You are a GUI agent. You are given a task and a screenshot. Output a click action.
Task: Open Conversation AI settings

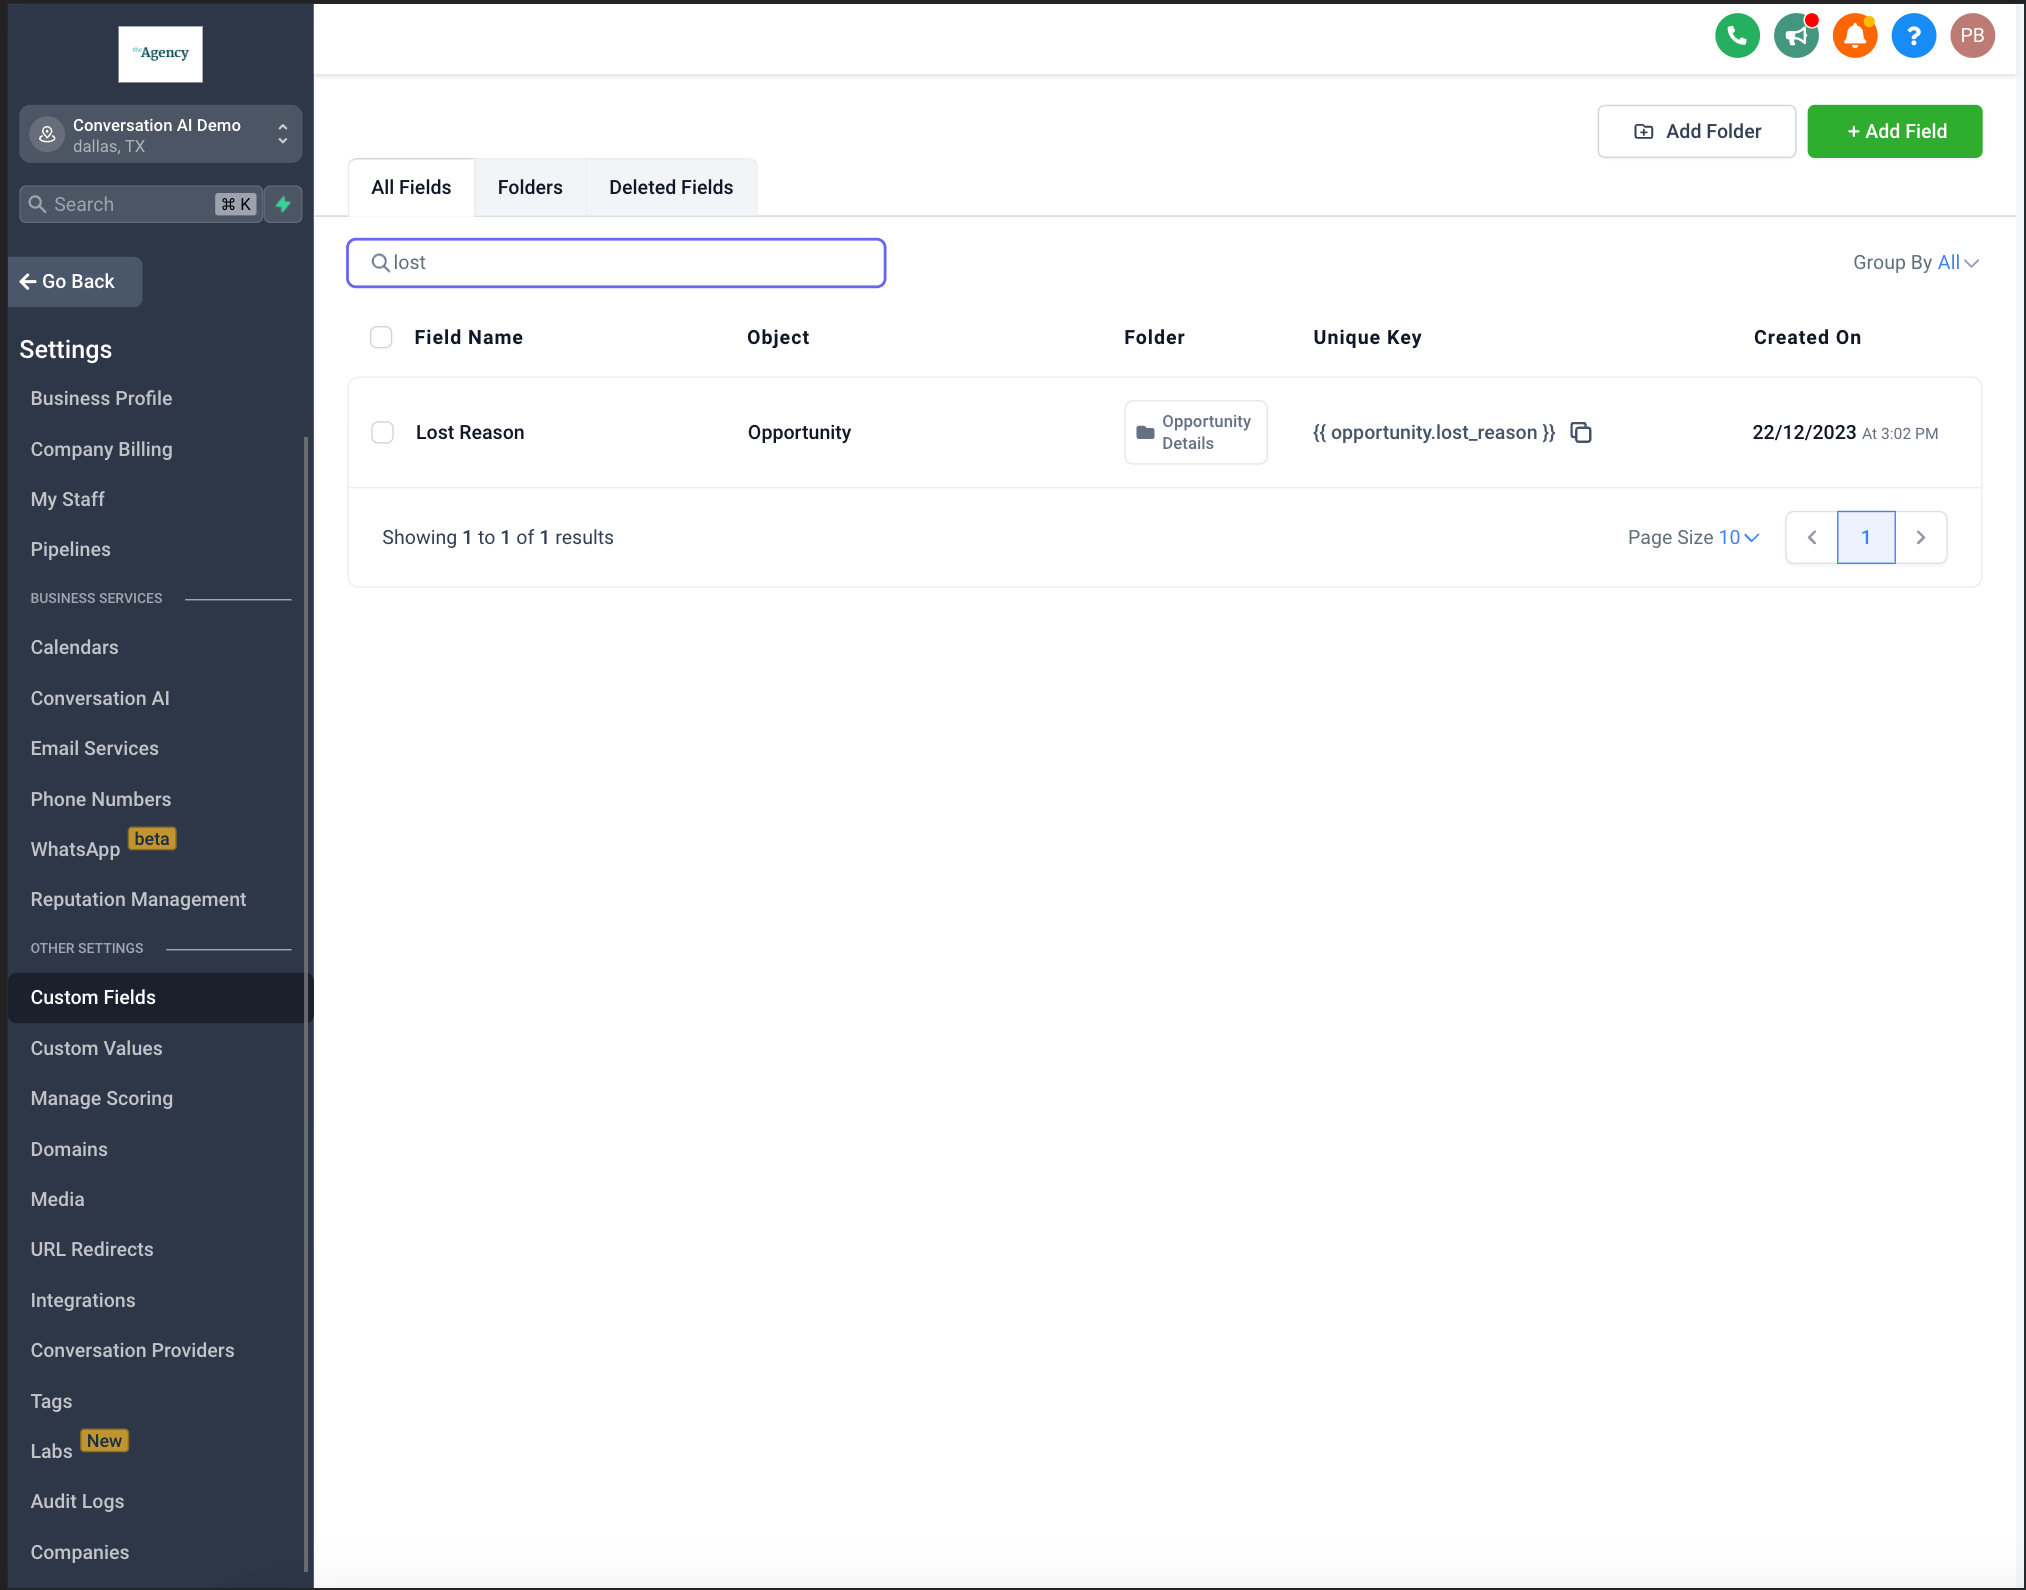tap(100, 698)
